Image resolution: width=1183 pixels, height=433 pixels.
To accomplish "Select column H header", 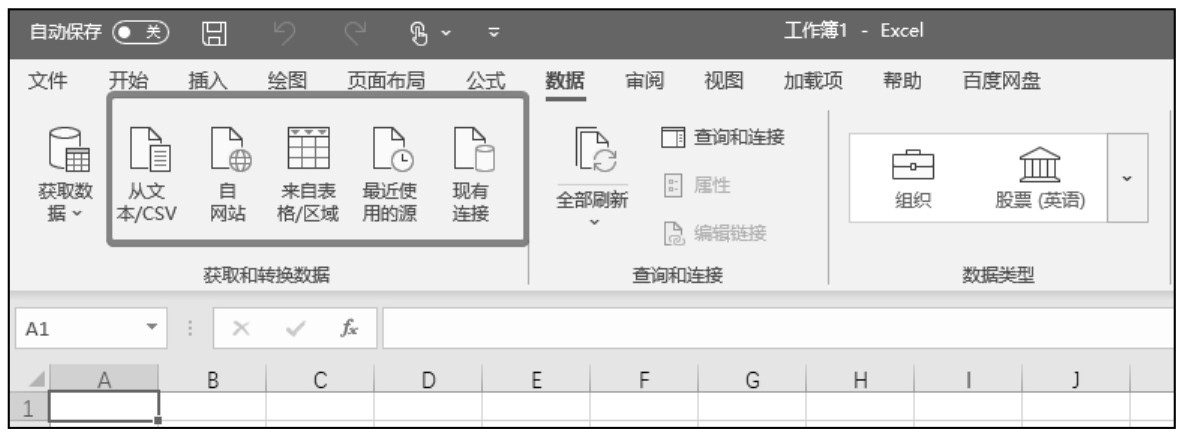I will 860,380.
